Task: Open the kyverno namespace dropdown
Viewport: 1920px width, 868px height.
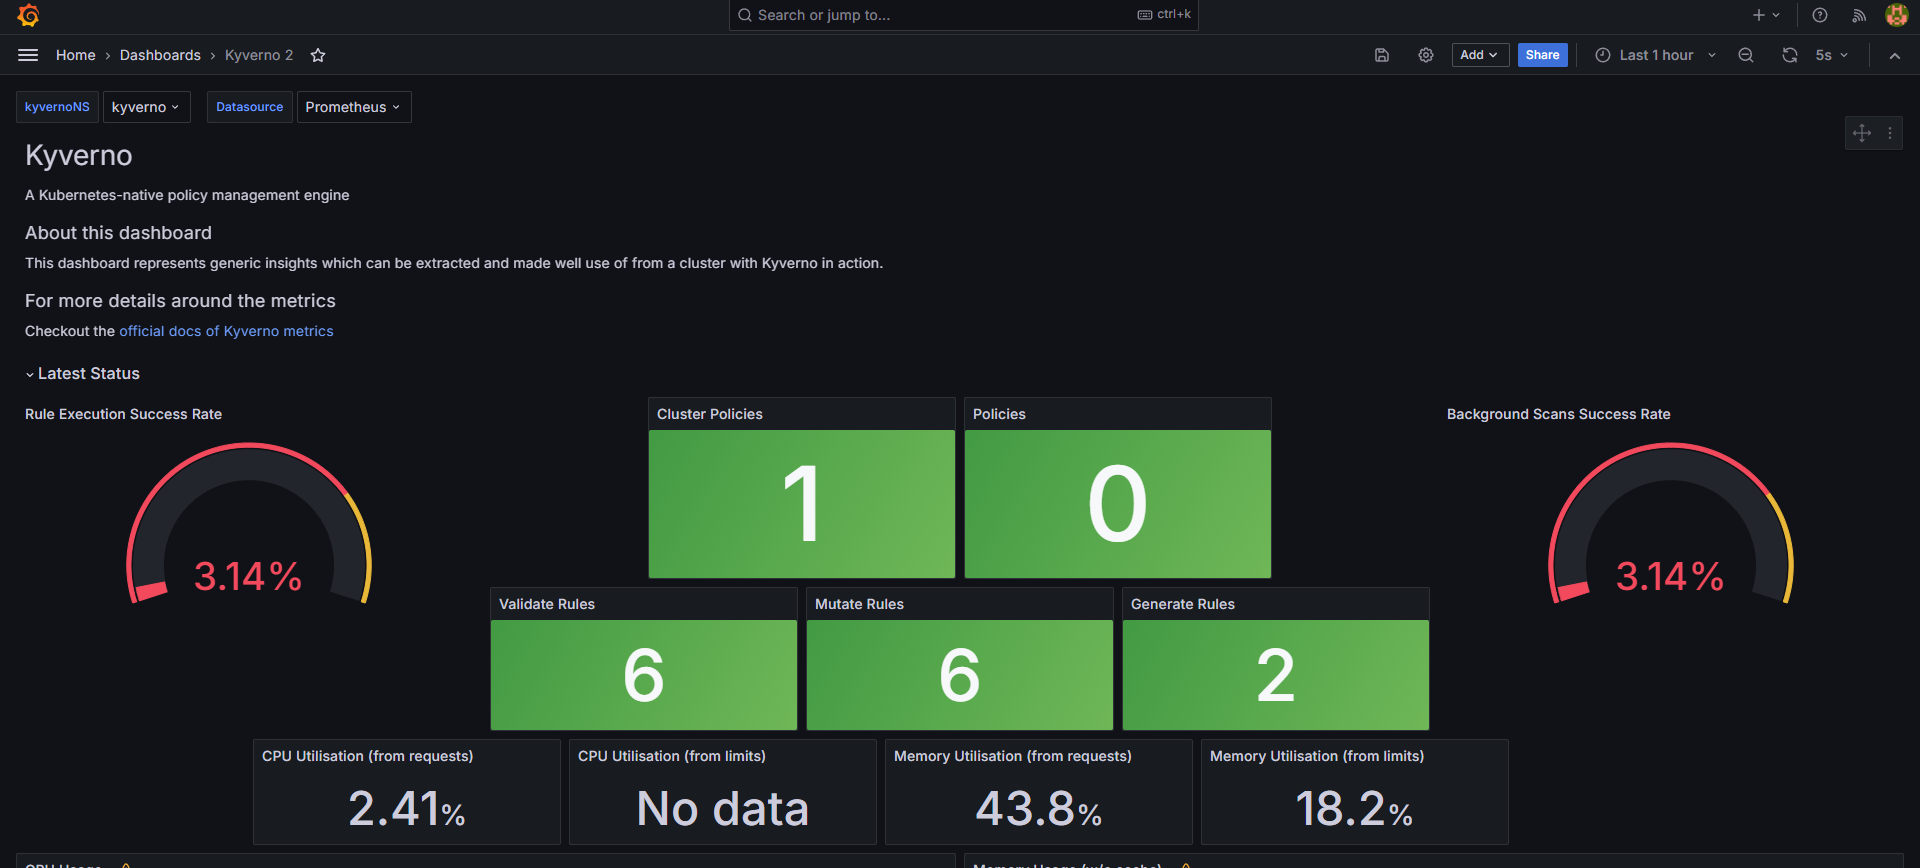Action: (x=146, y=107)
